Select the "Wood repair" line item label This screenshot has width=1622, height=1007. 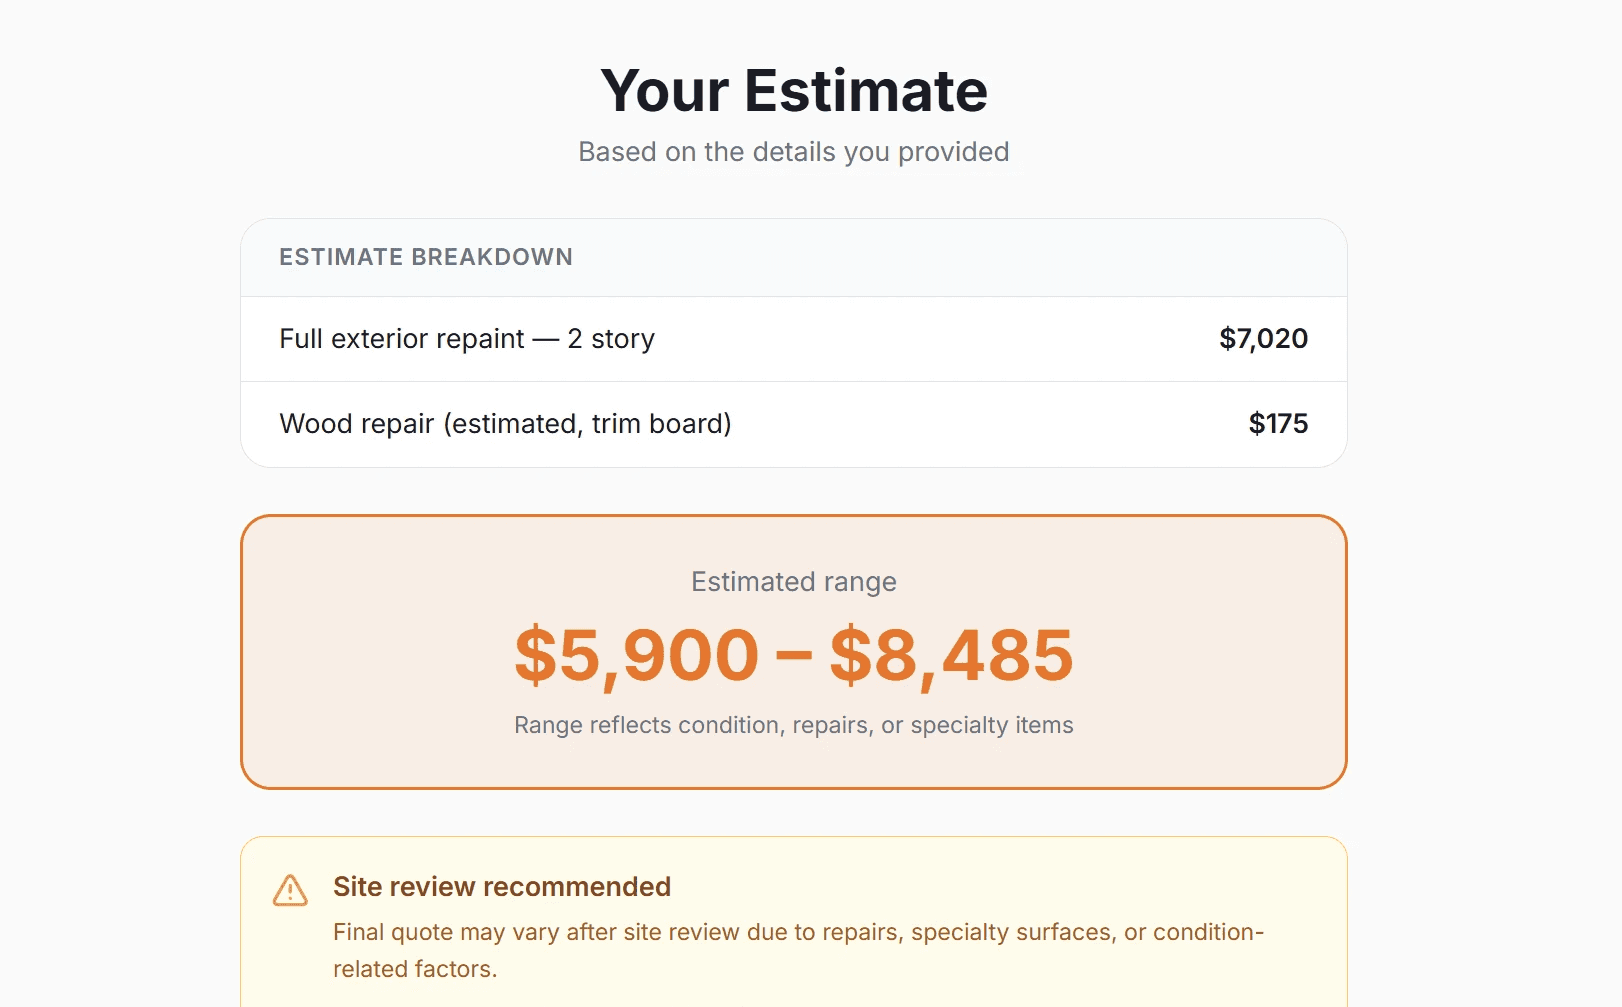357,424
